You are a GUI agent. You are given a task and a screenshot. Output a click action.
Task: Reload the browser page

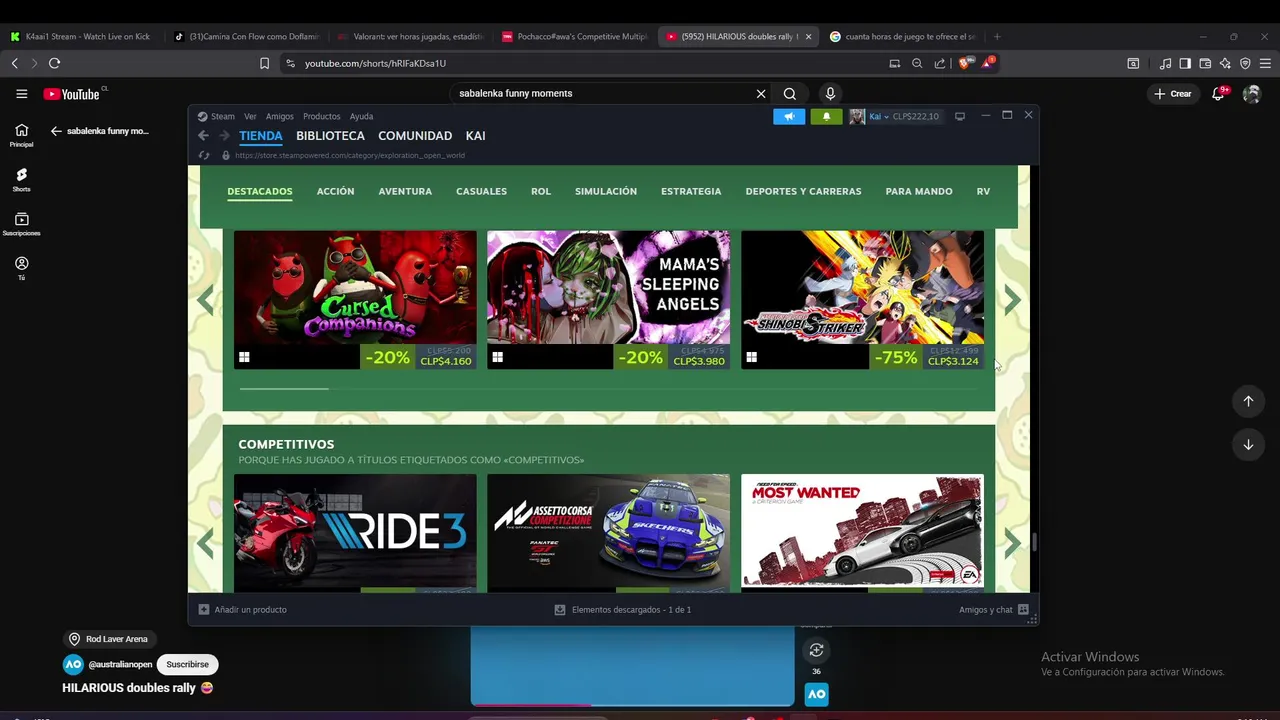tap(54, 63)
